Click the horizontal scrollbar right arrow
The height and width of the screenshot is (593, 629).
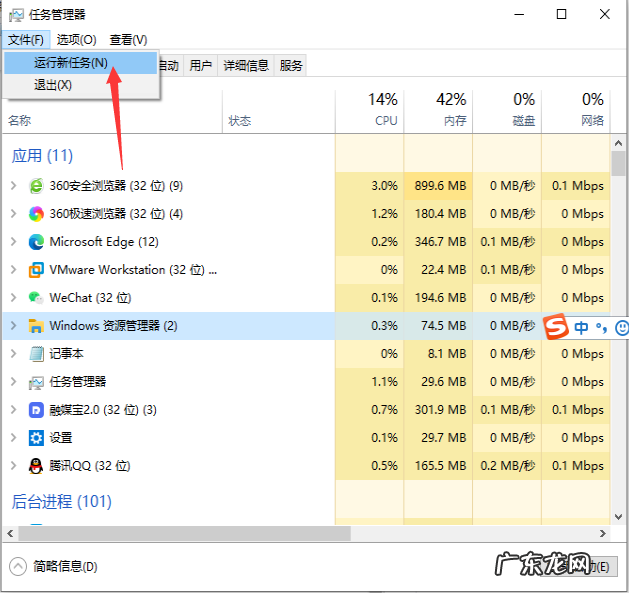pyautogui.click(x=603, y=533)
